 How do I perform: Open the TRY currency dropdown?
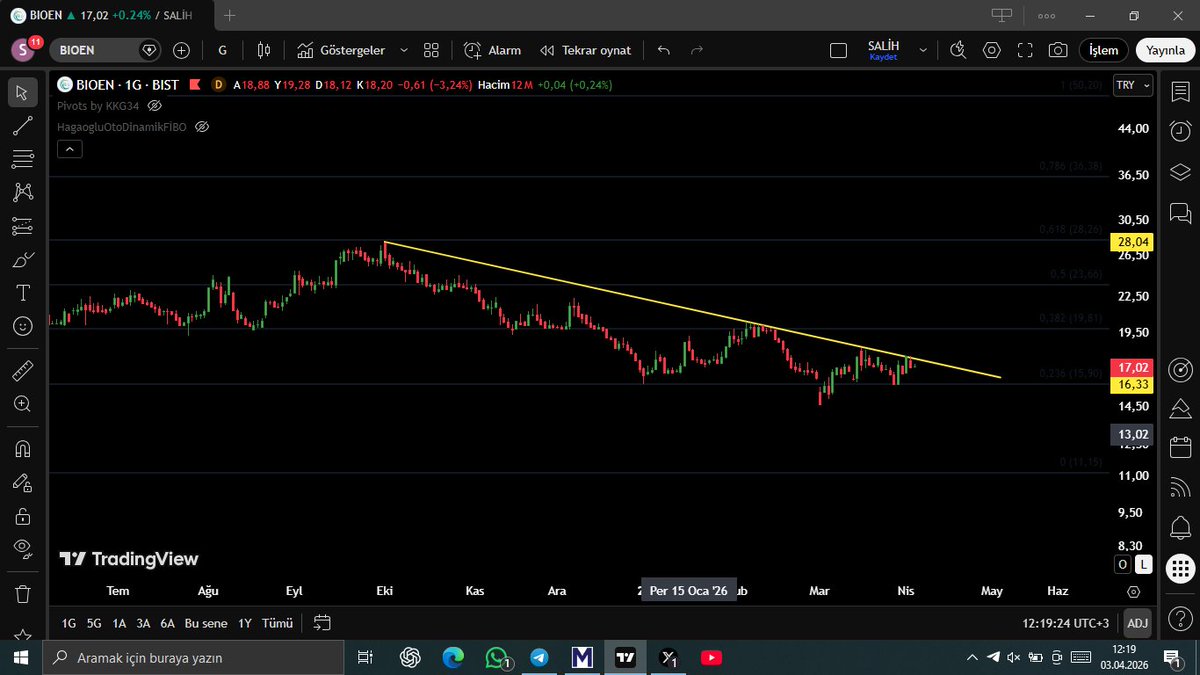1133,86
